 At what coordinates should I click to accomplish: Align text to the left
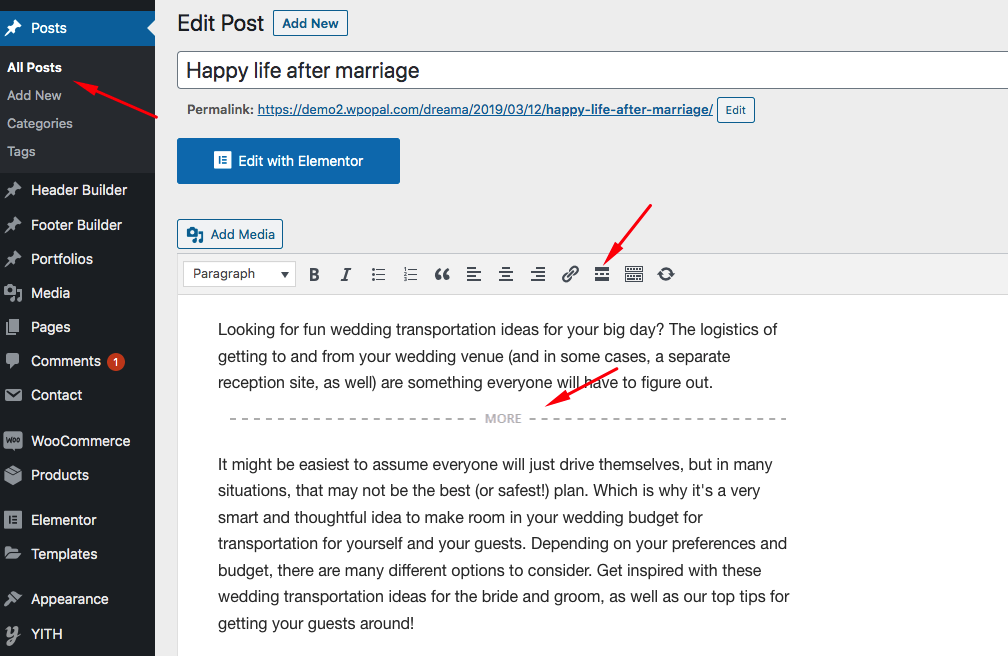(x=474, y=274)
